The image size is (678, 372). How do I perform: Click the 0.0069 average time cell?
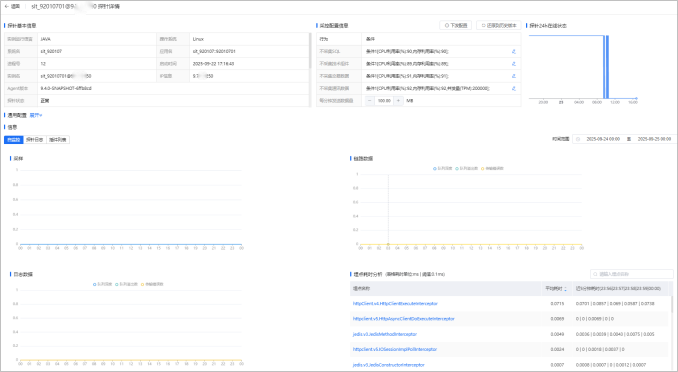click(x=557, y=319)
